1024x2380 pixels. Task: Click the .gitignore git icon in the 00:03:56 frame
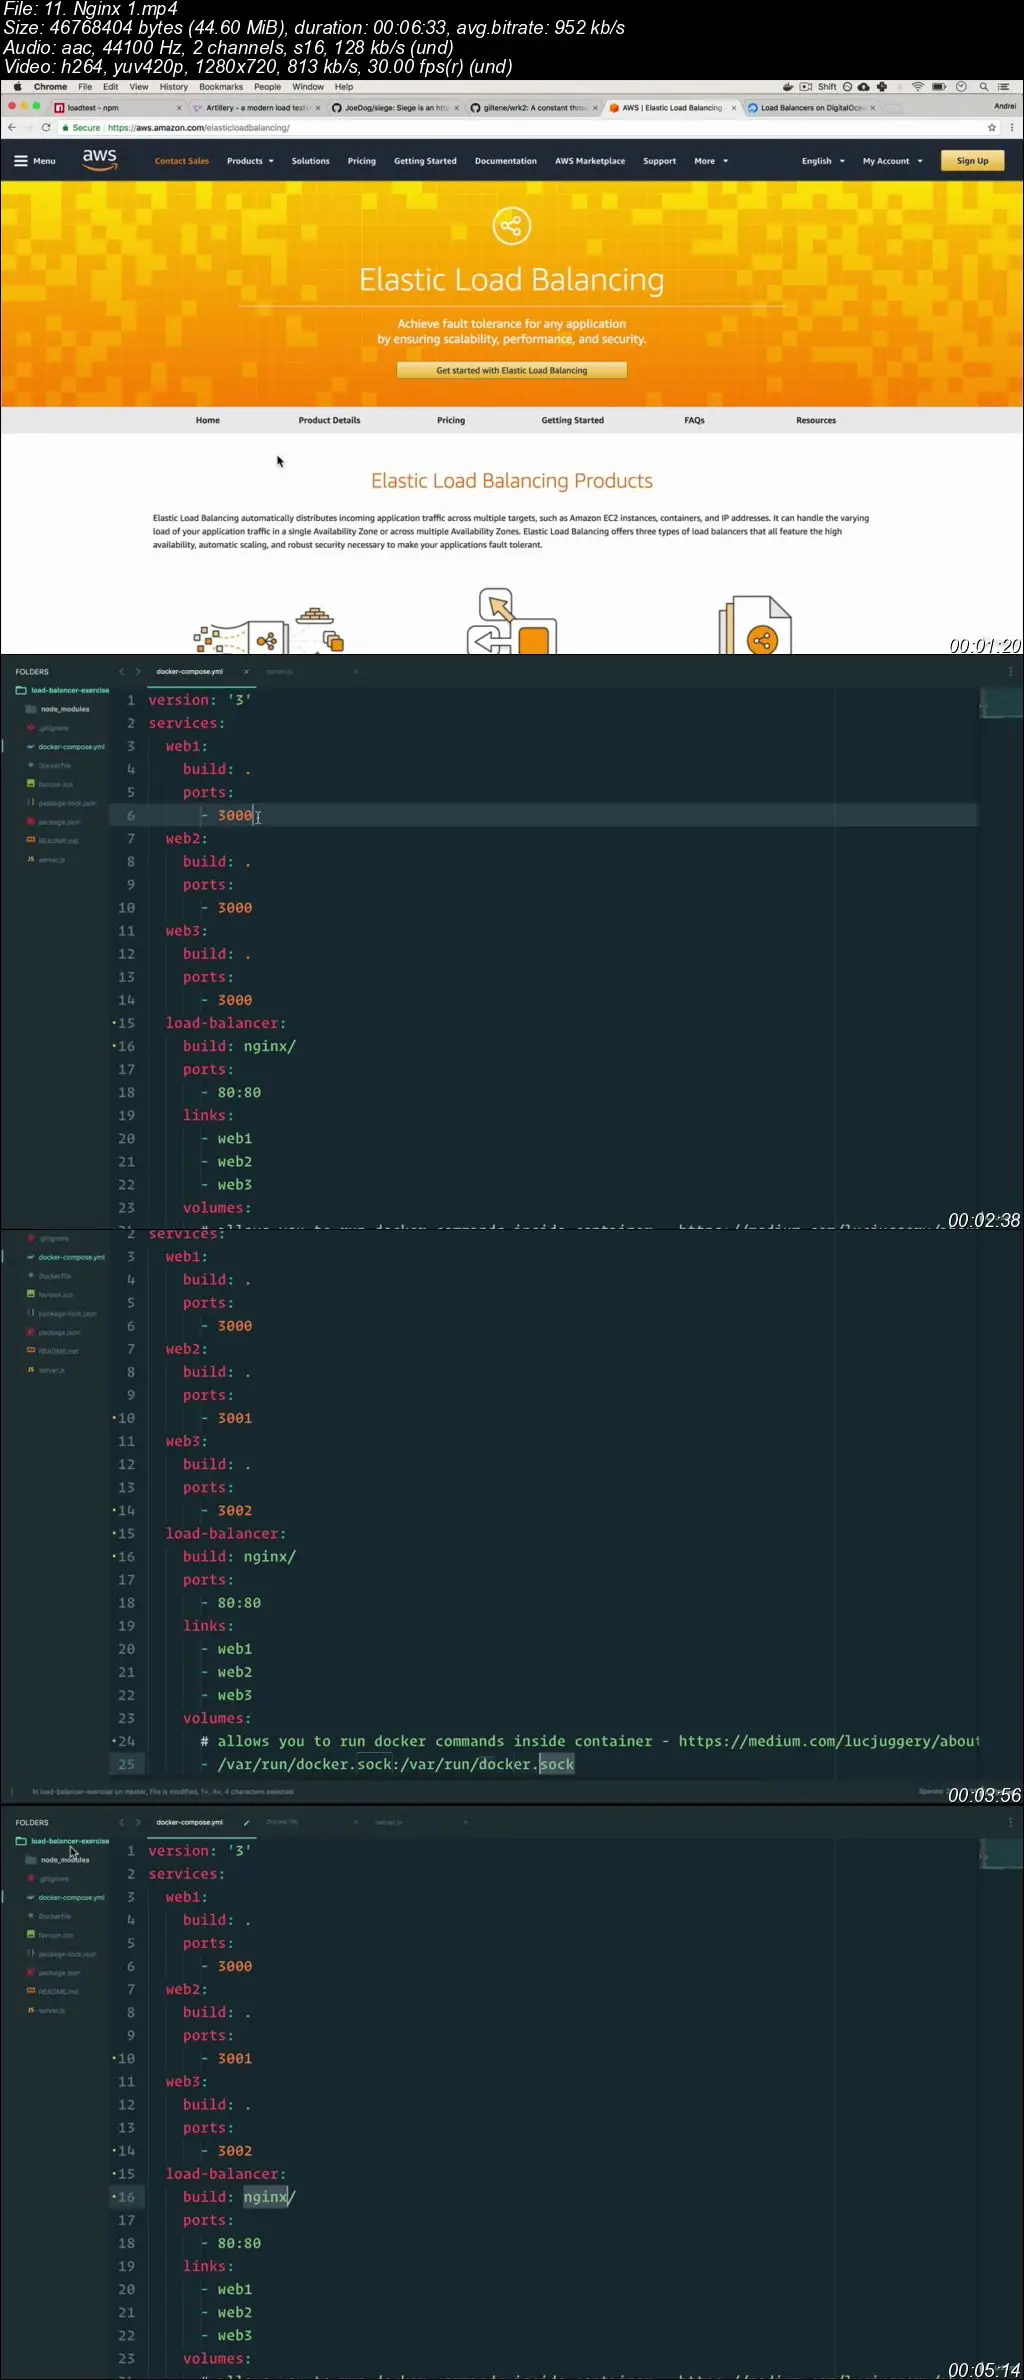[31, 1238]
